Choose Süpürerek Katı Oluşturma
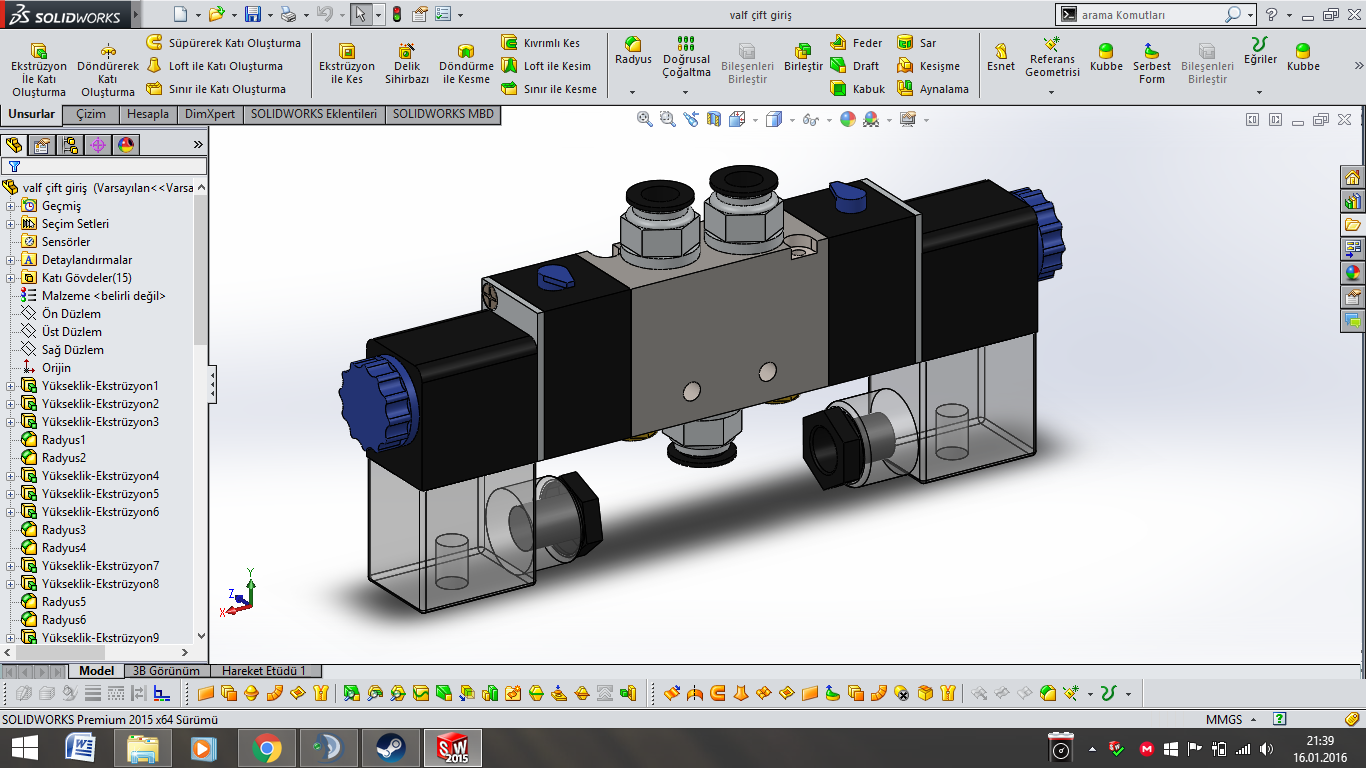Image resolution: width=1366 pixels, height=768 pixels. coord(223,43)
